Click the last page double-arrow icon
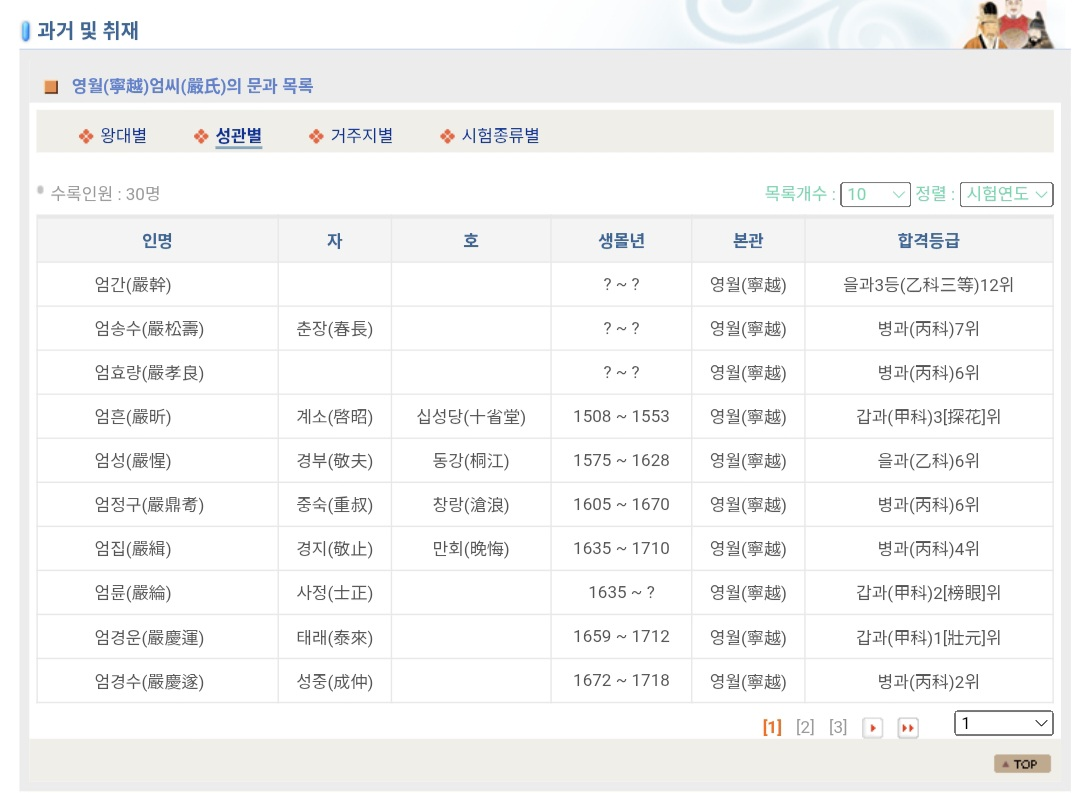Image resolution: width=1080 pixels, height=793 pixels. pos(908,728)
